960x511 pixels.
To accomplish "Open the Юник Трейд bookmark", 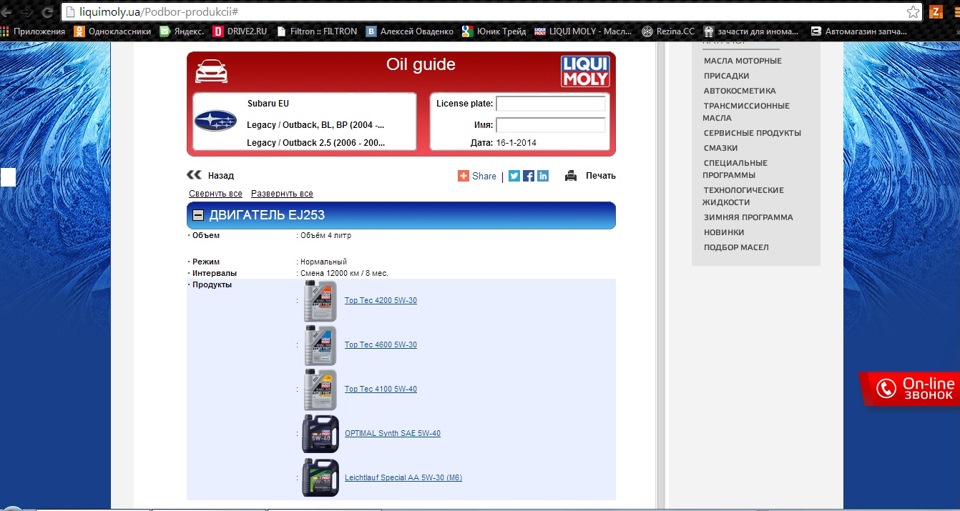I will tap(493, 31).
